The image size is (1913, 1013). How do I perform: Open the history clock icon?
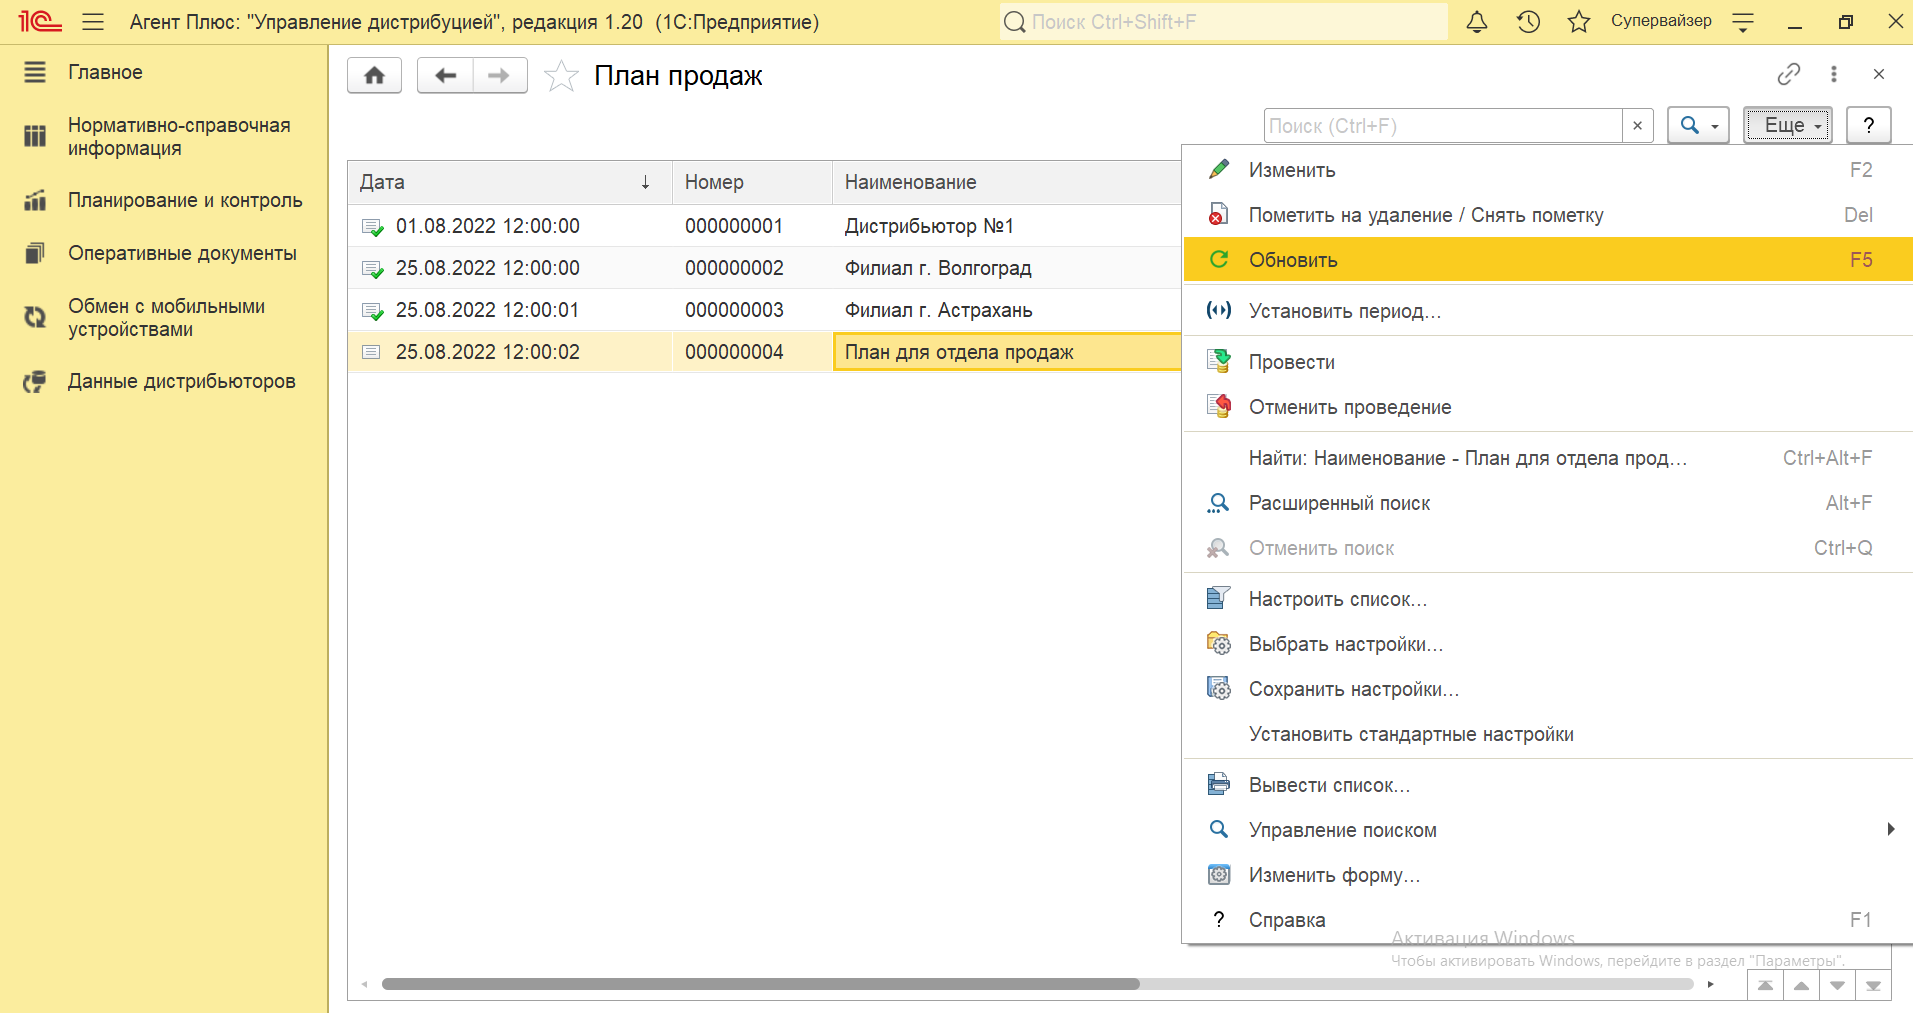point(1528,22)
